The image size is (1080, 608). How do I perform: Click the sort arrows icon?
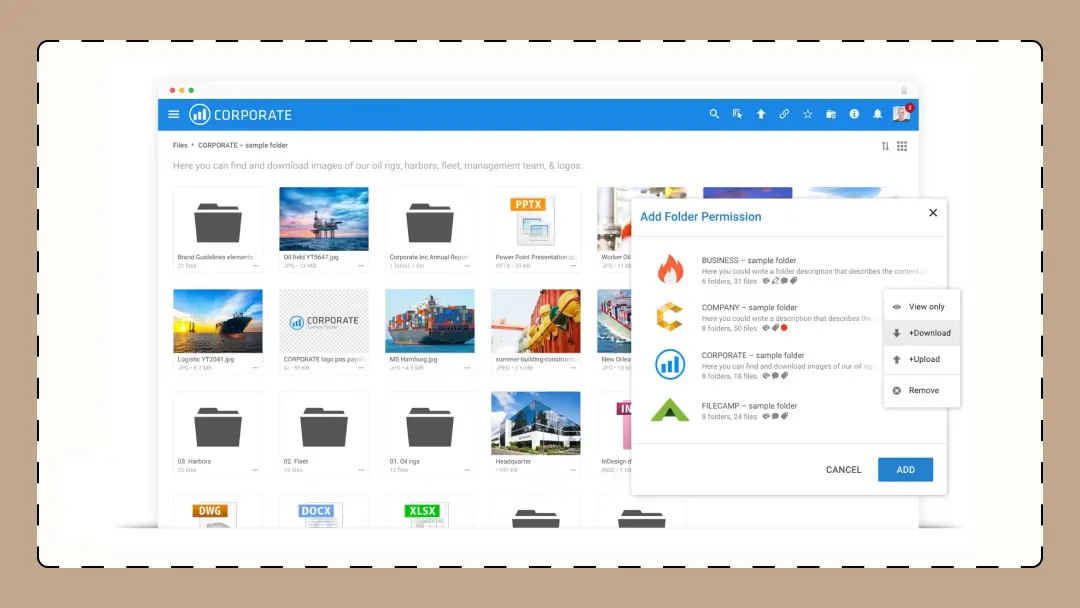tap(885, 146)
